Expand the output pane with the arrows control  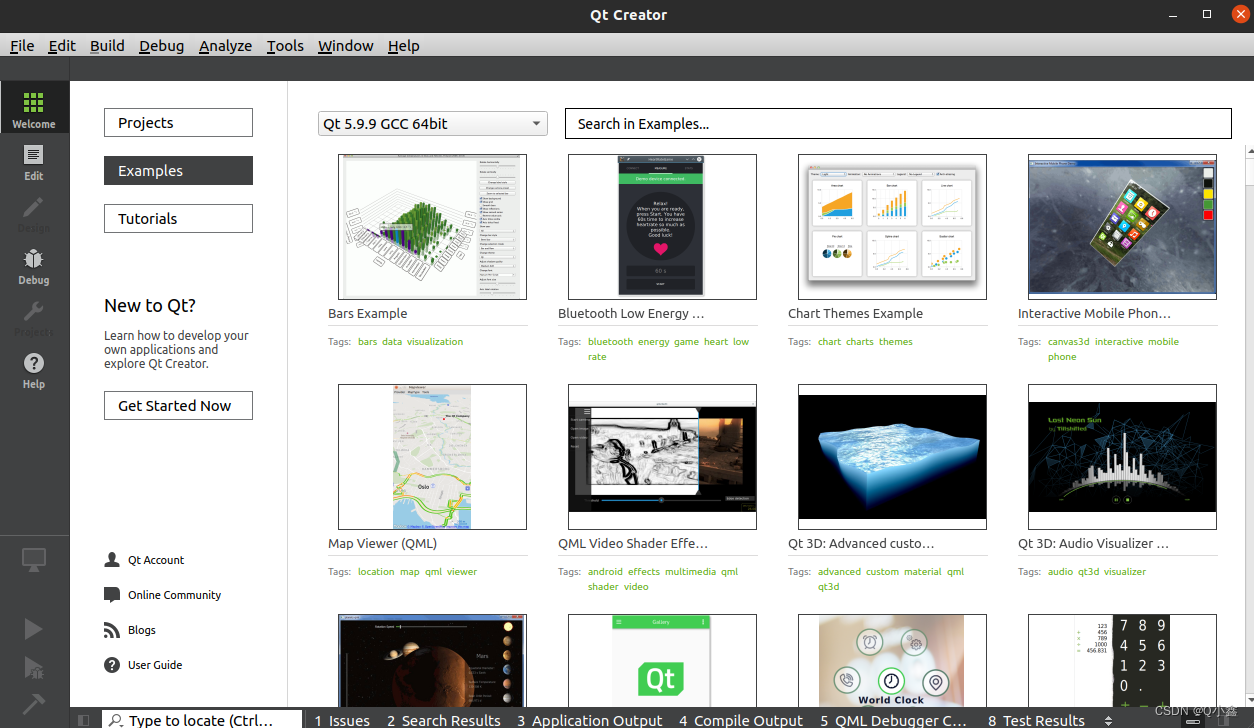[x=1108, y=719]
